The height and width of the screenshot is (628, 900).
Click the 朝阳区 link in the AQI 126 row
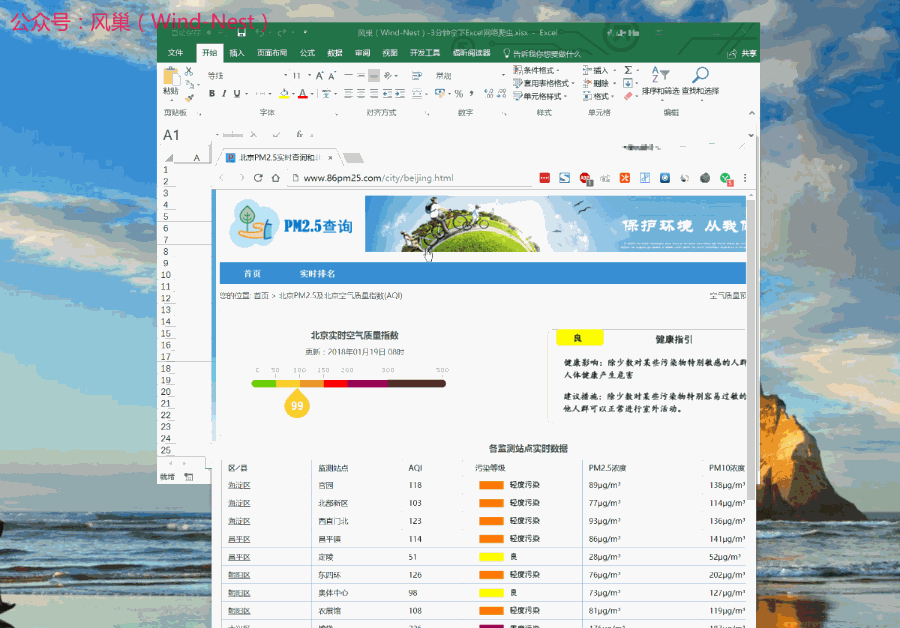coord(239,575)
